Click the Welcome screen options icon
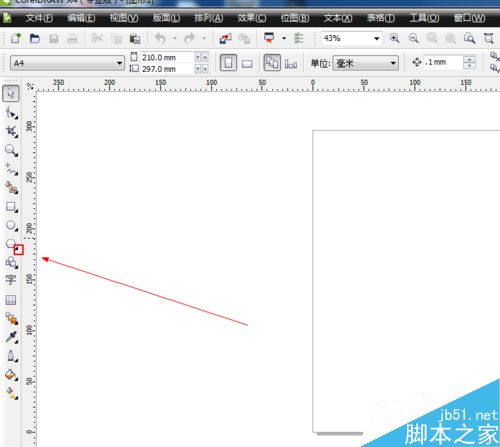500x447 pixels. click(x=298, y=38)
